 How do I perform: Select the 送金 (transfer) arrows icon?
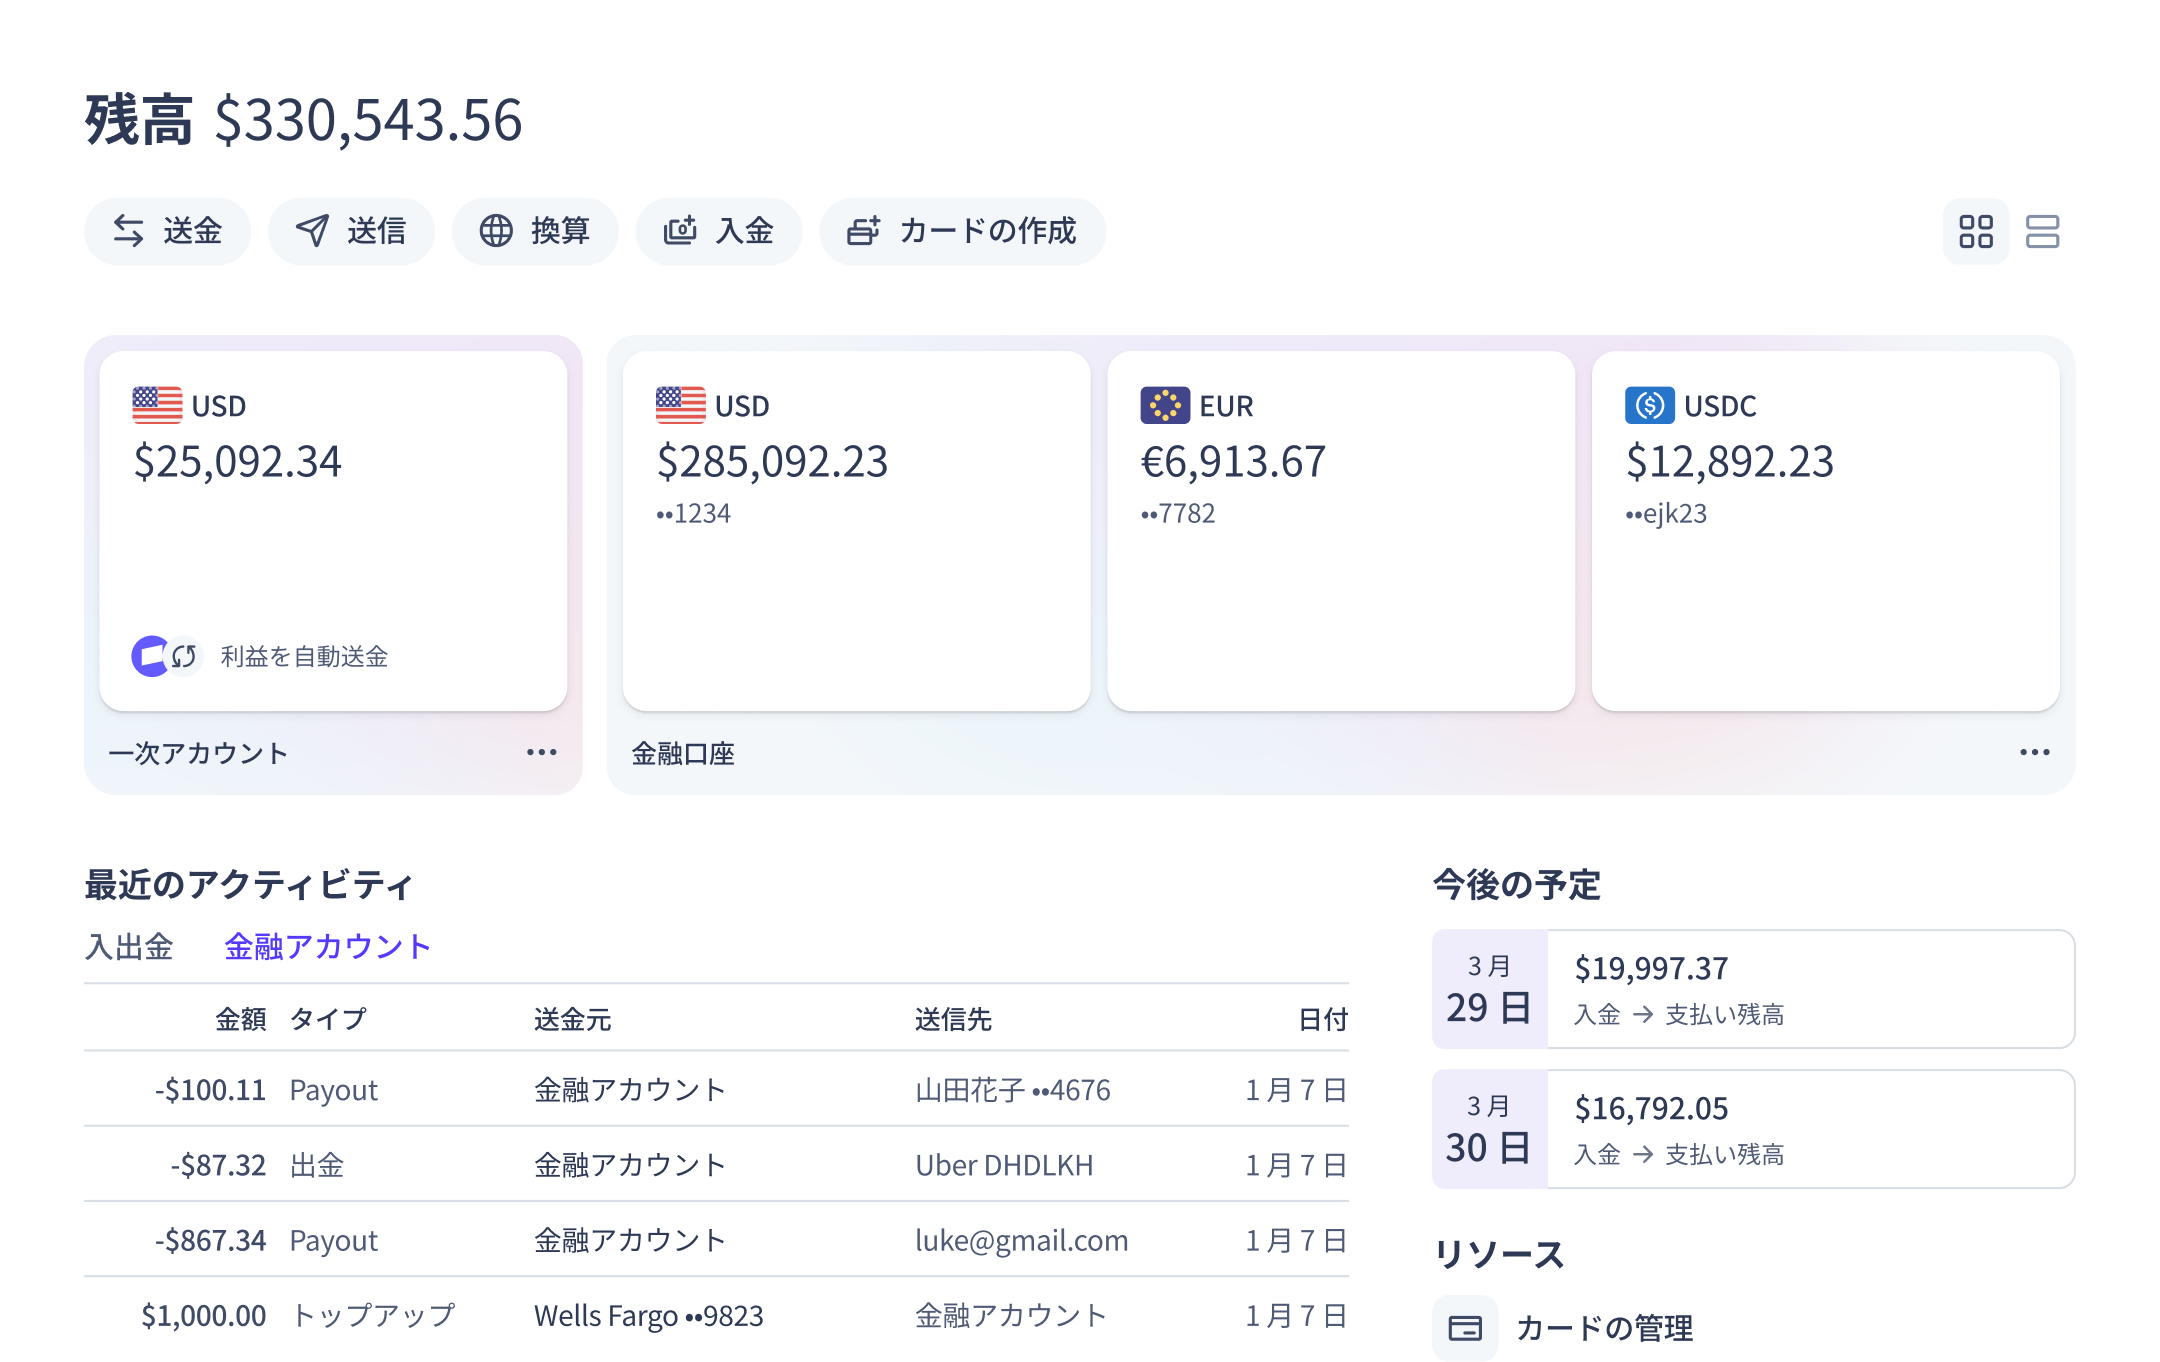127,231
